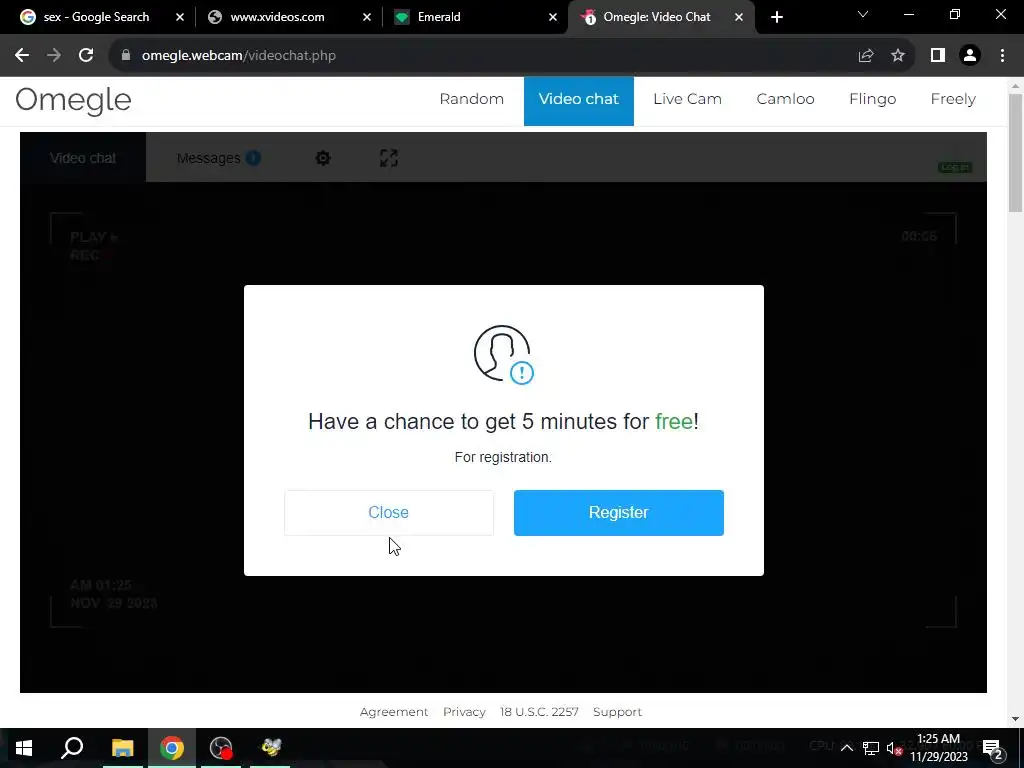Click the scrollbar down arrow
This screenshot has width=1024, height=768.
coord(1015,719)
